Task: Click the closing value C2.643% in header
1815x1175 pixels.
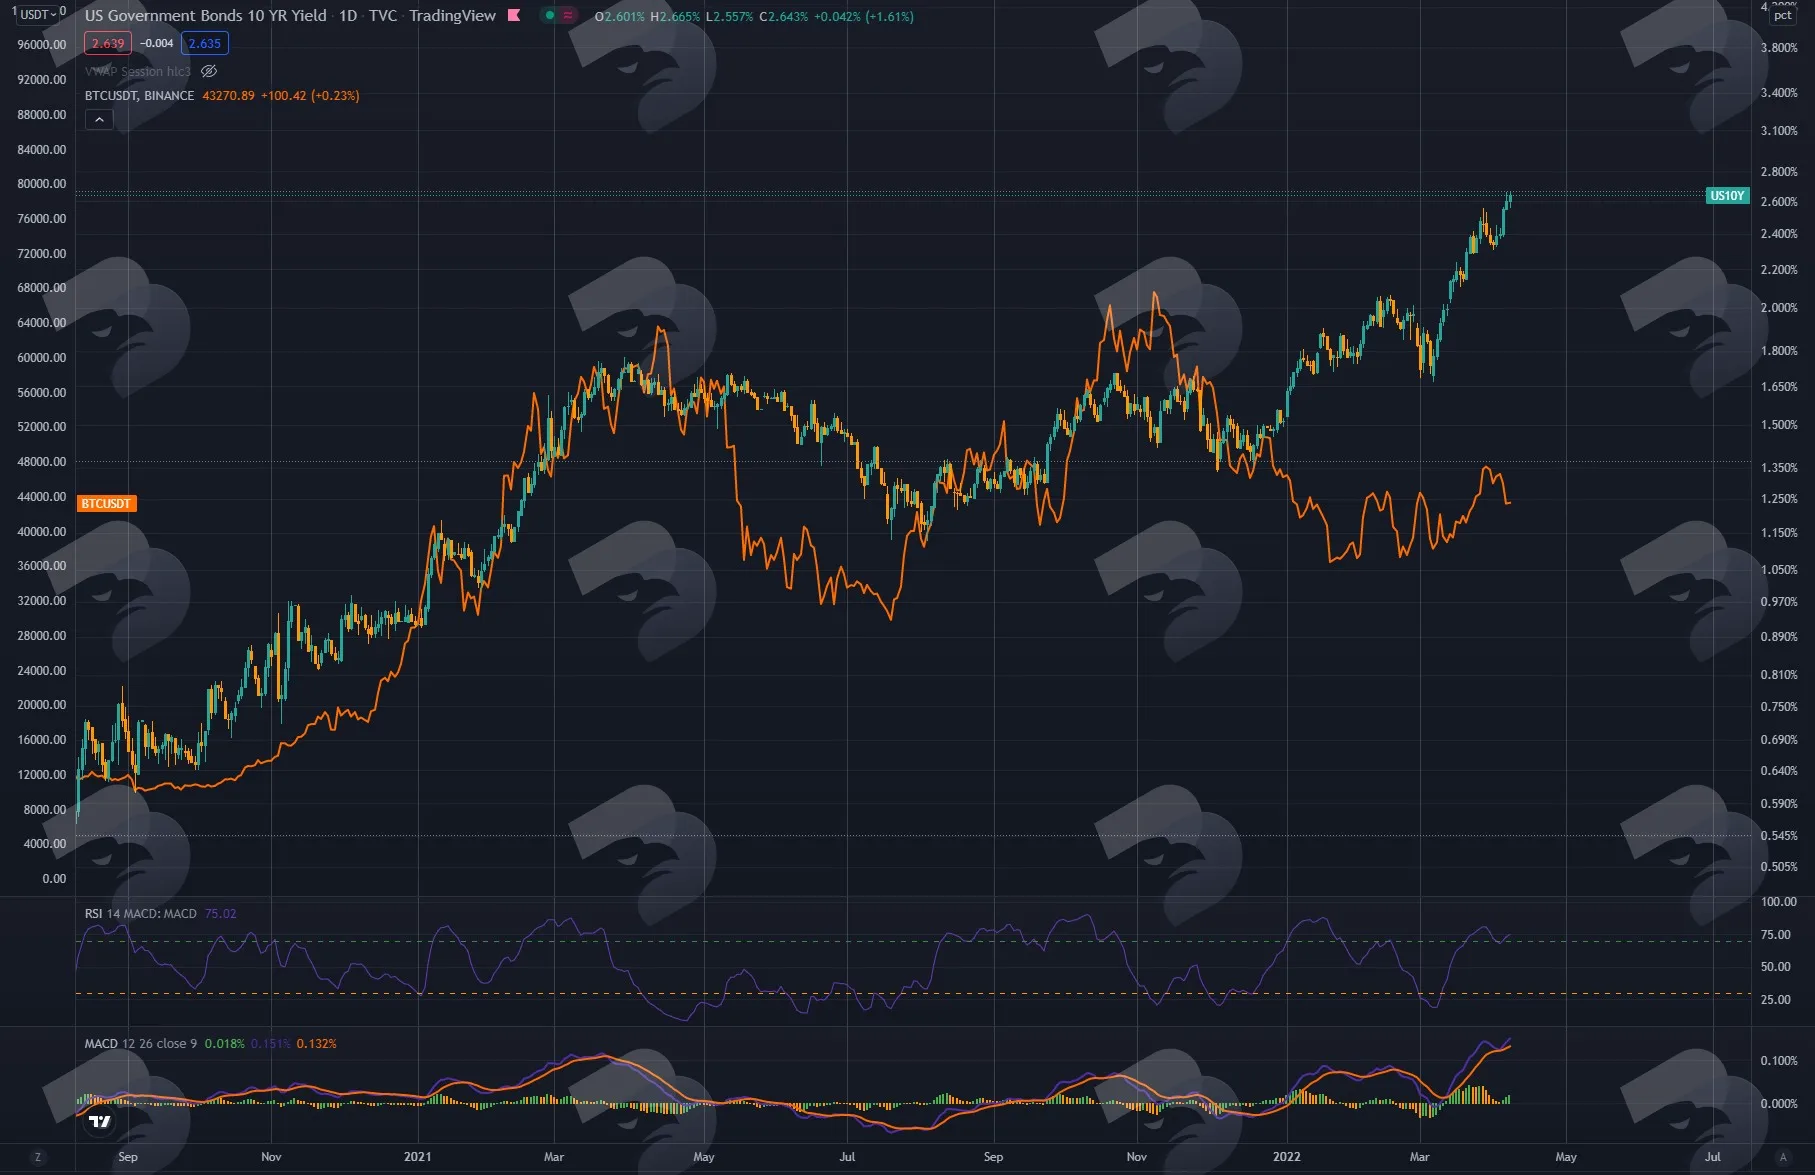Action: pyautogui.click(x=783, y=17)
